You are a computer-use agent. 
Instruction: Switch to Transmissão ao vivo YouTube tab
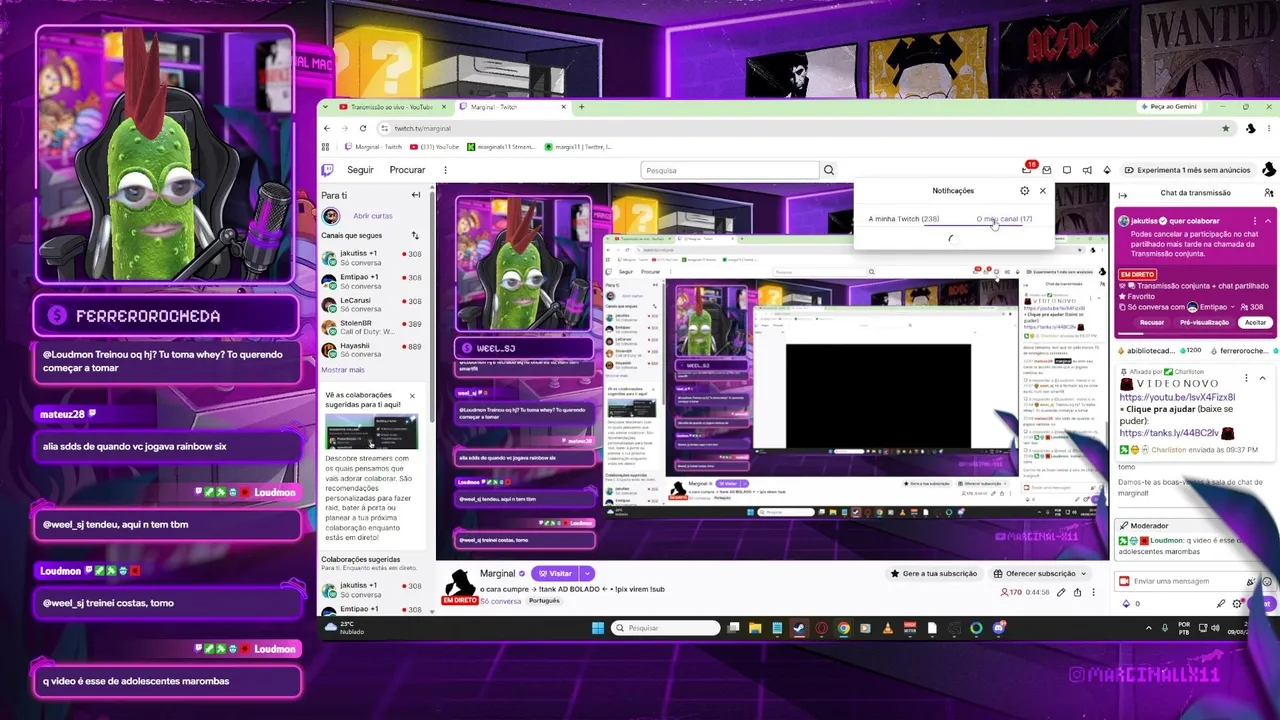(x=393, y=107)
